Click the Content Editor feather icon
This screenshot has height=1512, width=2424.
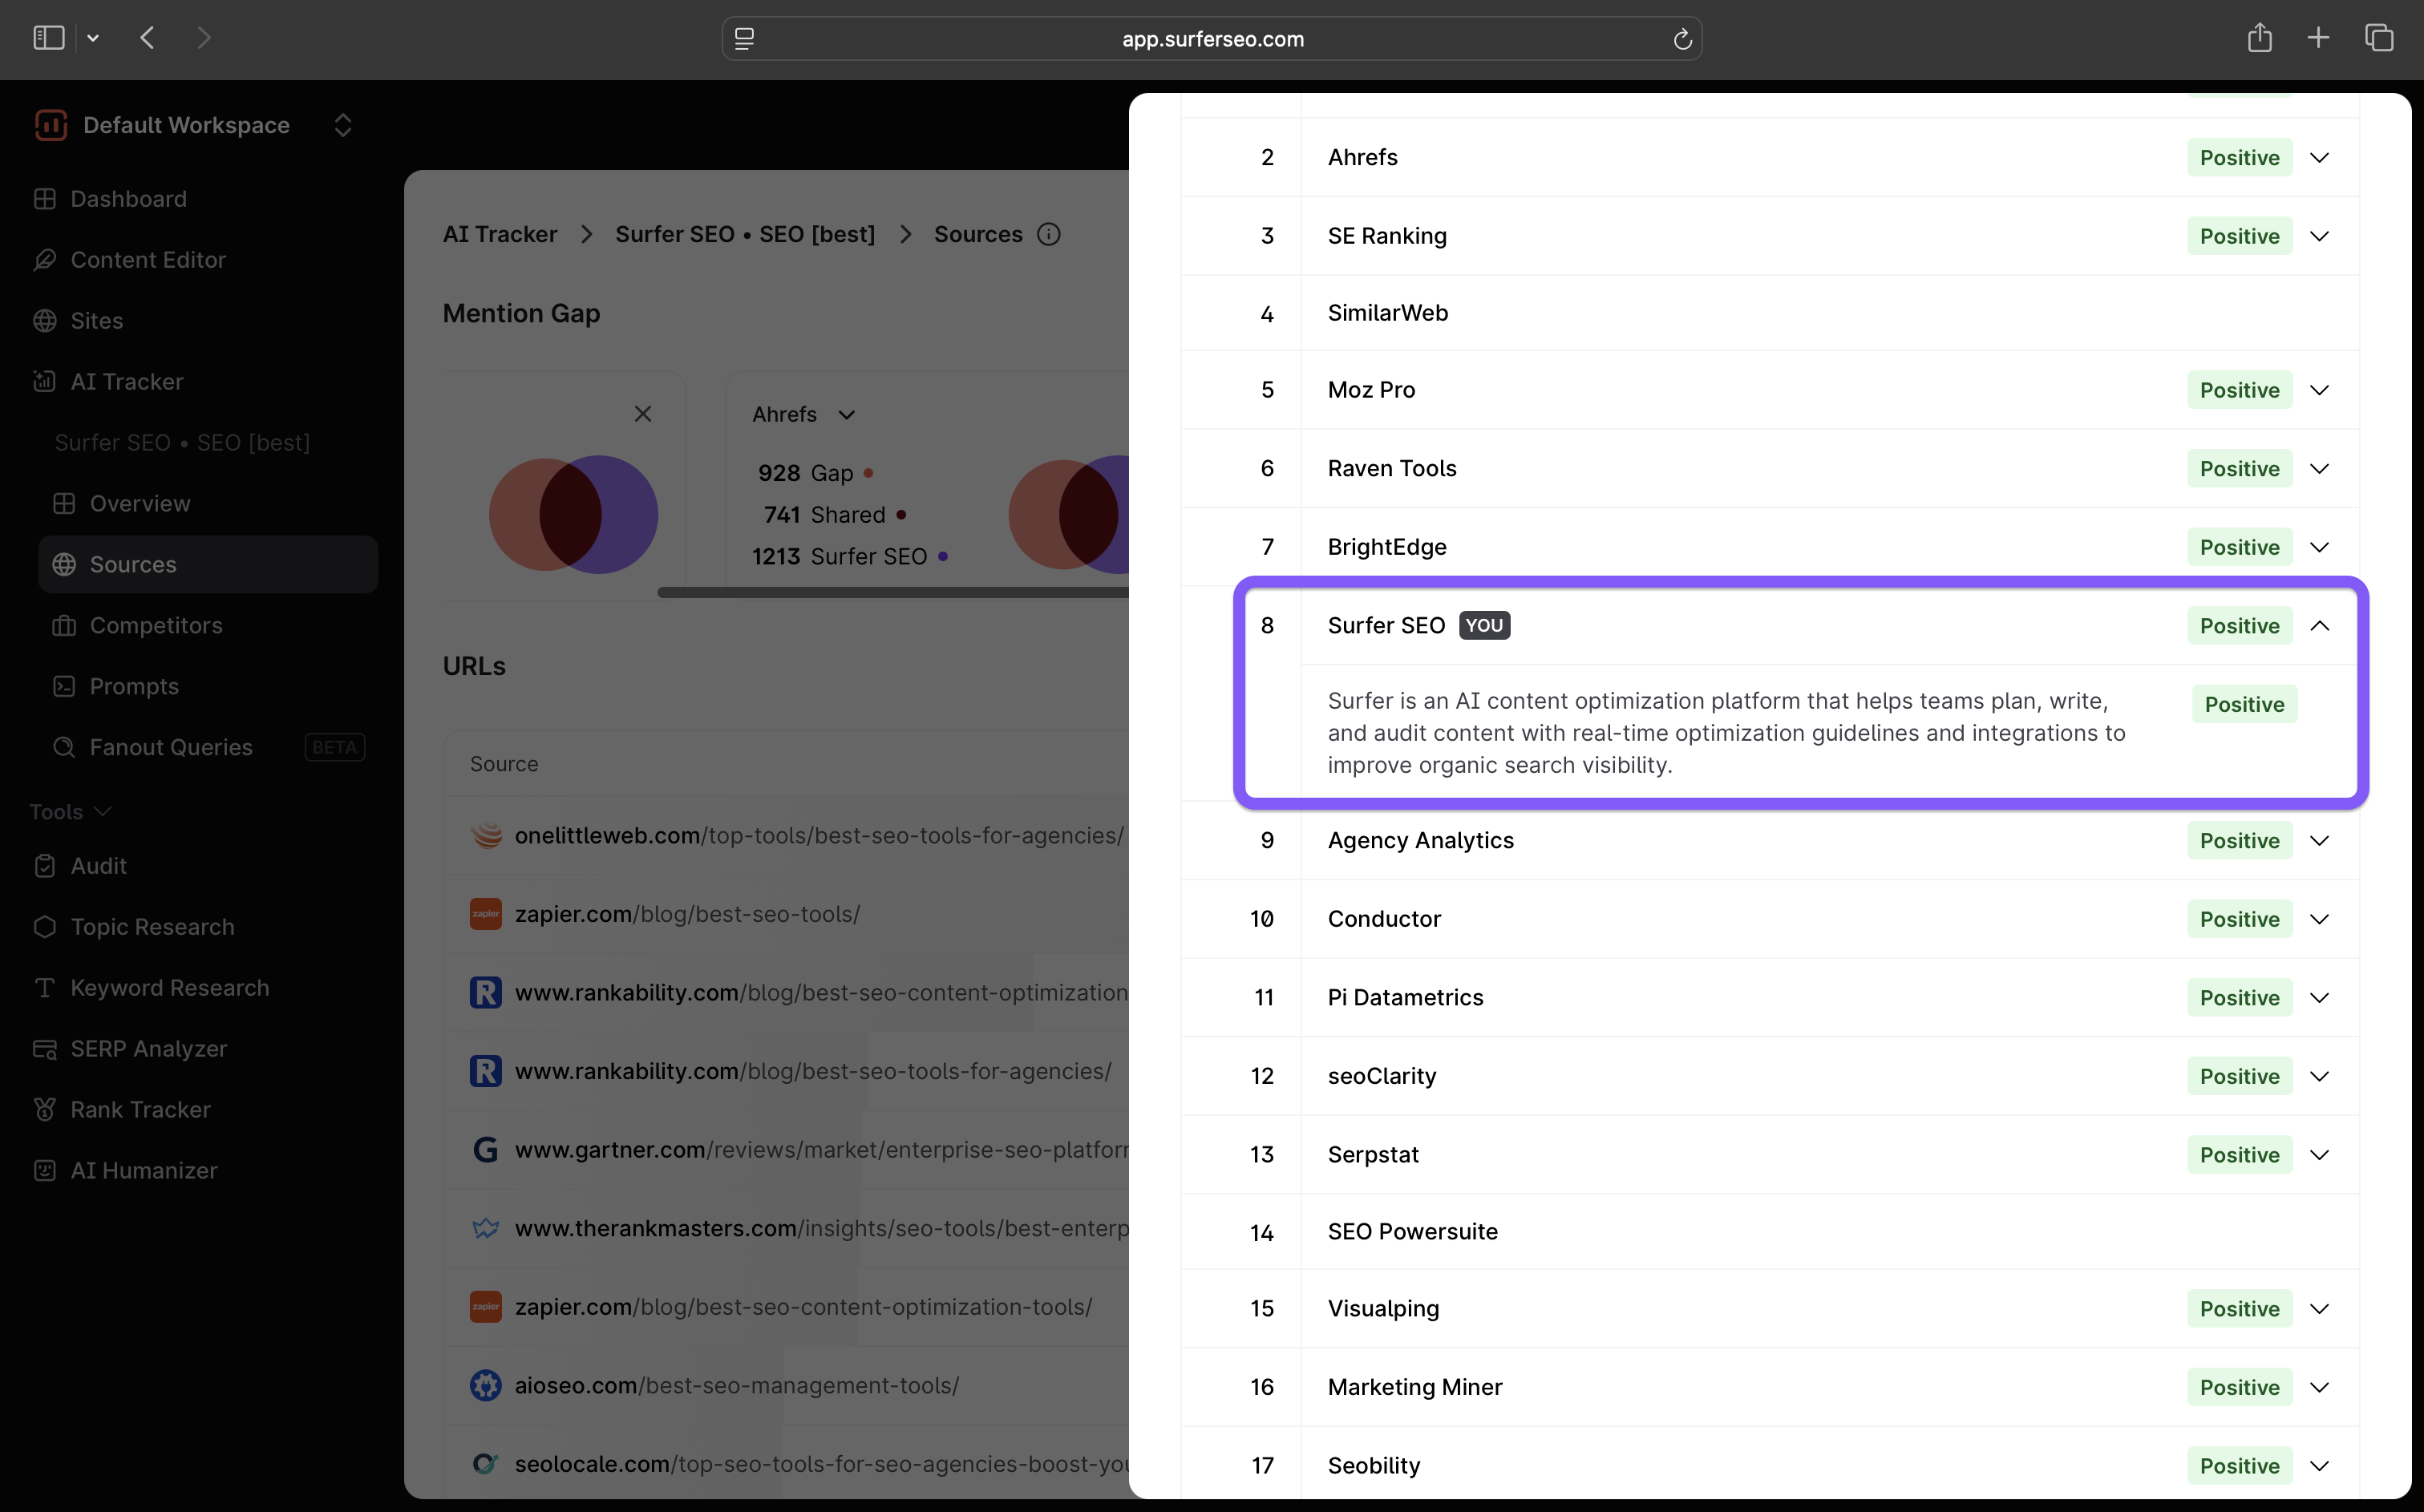pyautogui.click(x=44, y=260)
